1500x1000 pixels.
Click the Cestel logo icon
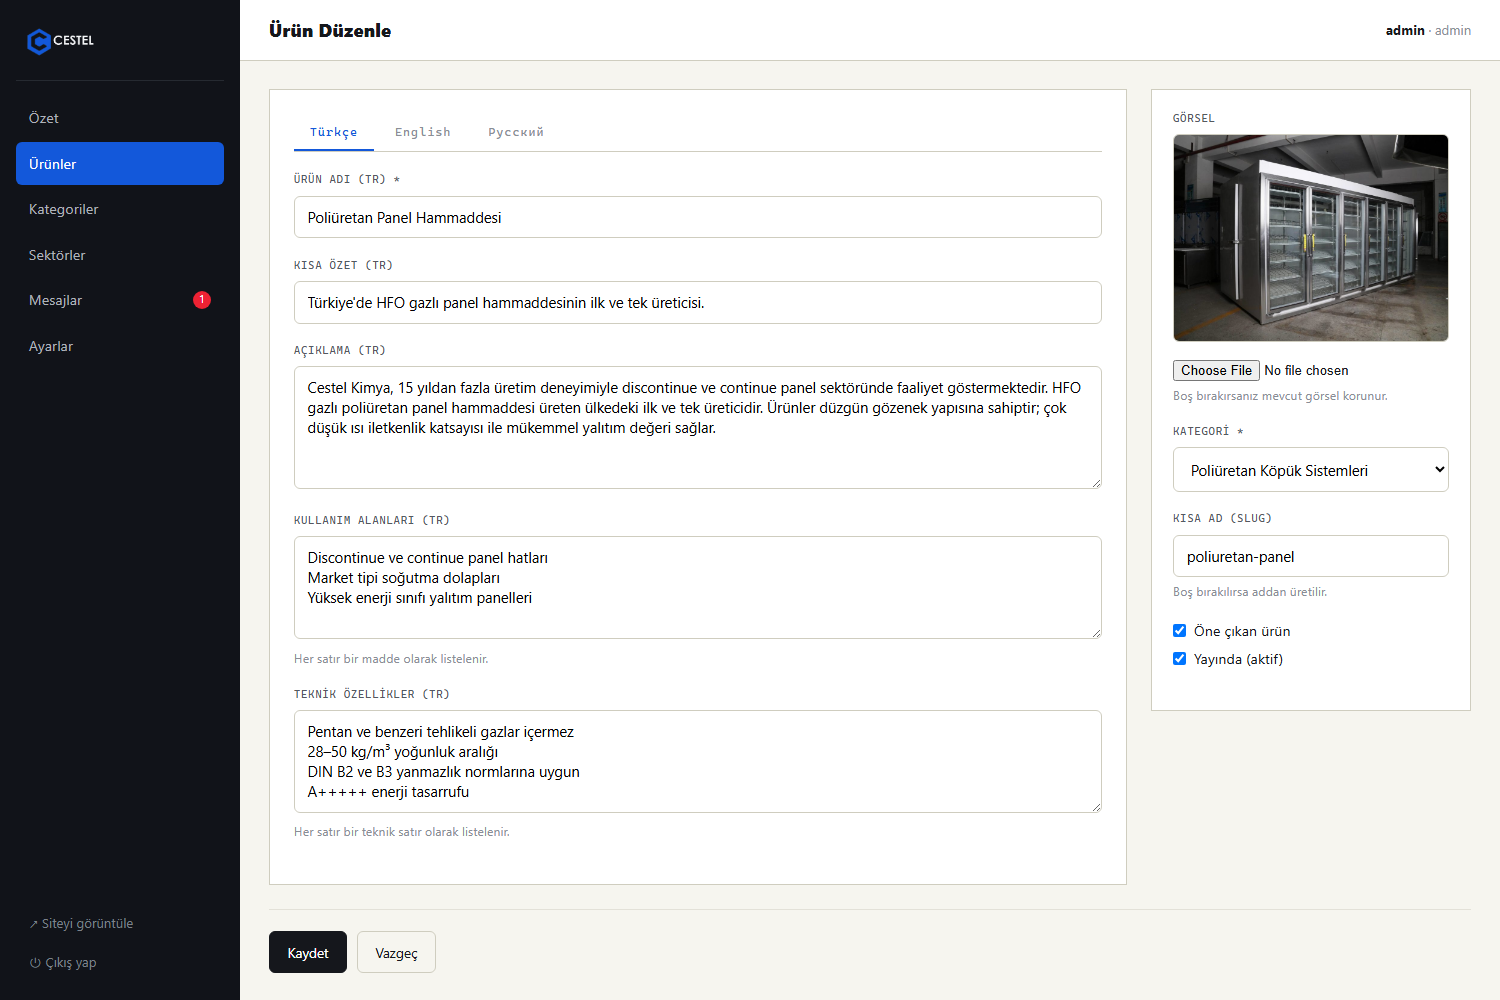click(39, 41)
